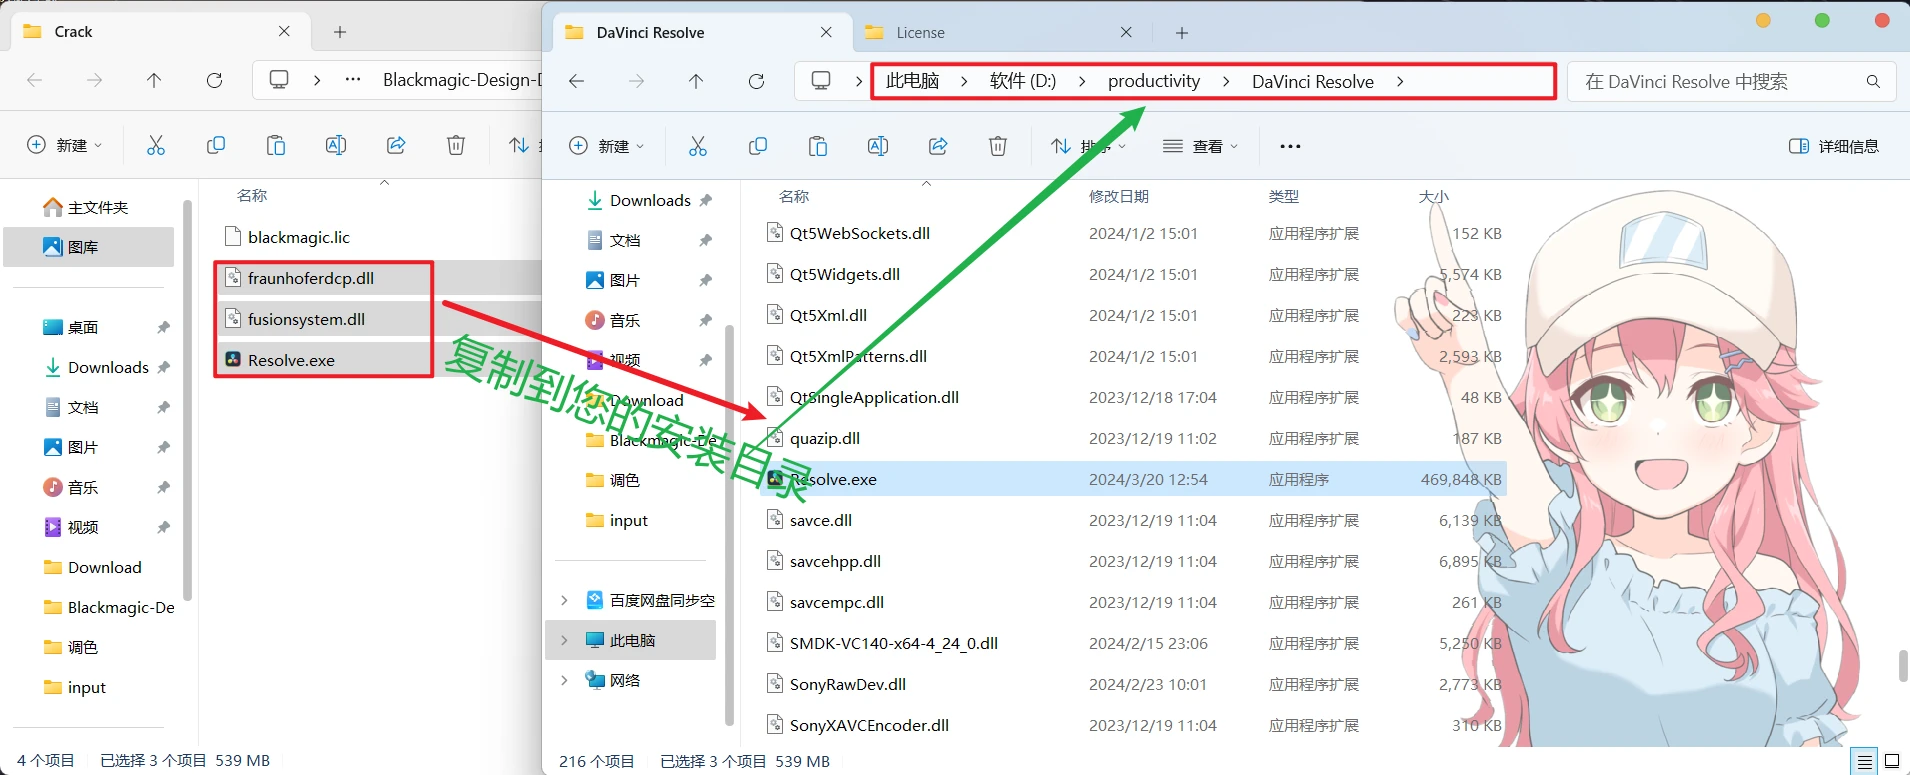This screenshot has width=1910, height=775.
Task: Sort by 名称 column in DaVinci Resolve window
Action: (x=794, y=196)
